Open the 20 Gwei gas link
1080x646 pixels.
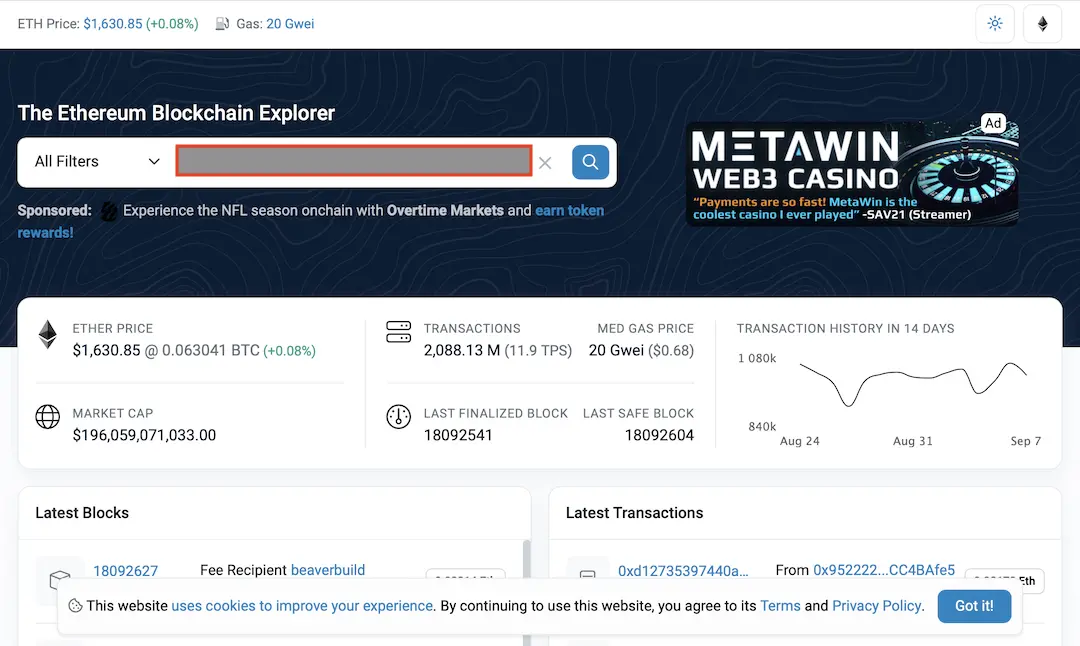(290, 23)
